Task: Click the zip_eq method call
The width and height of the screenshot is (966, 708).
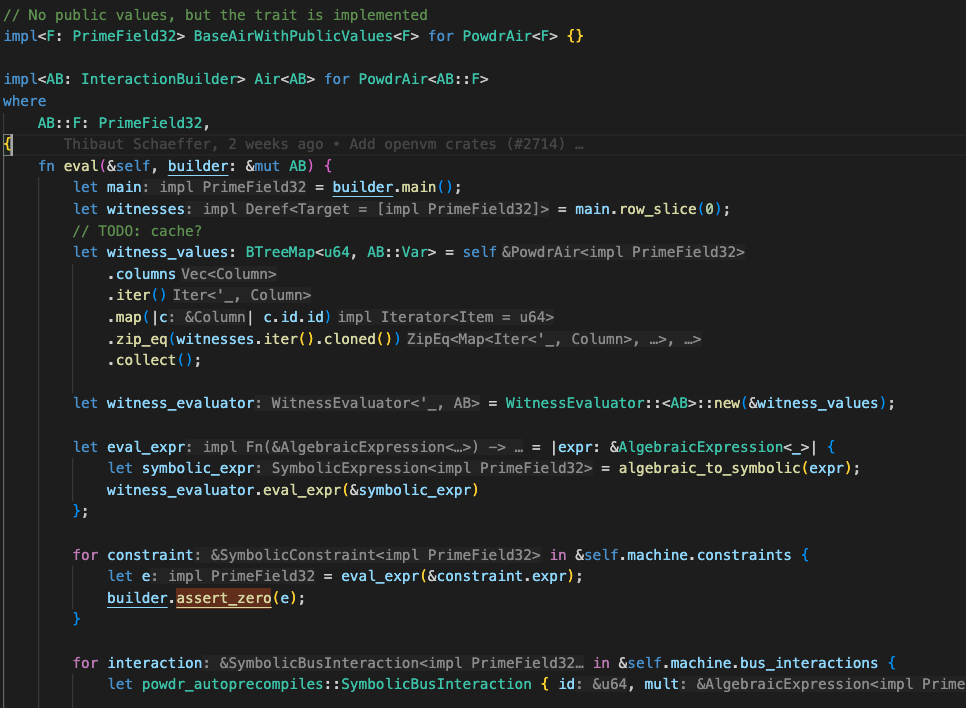Action: (141, 339)
